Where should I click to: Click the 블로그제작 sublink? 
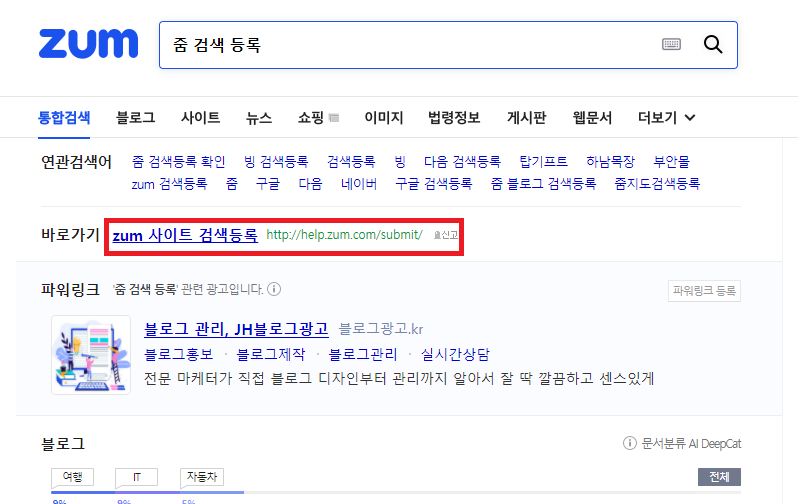tap(271, 354)
